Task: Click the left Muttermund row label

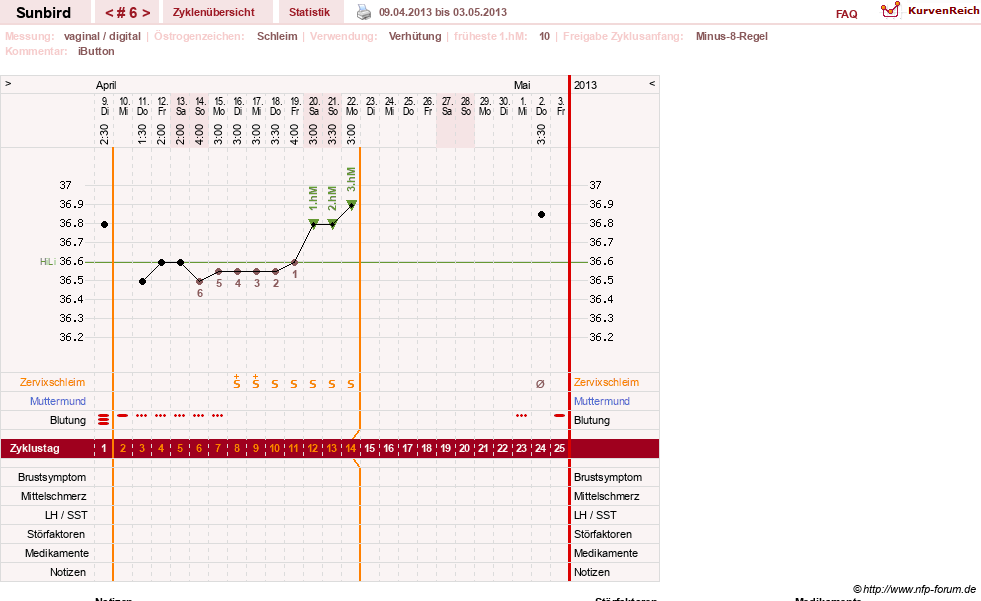Action: (58, 401)
